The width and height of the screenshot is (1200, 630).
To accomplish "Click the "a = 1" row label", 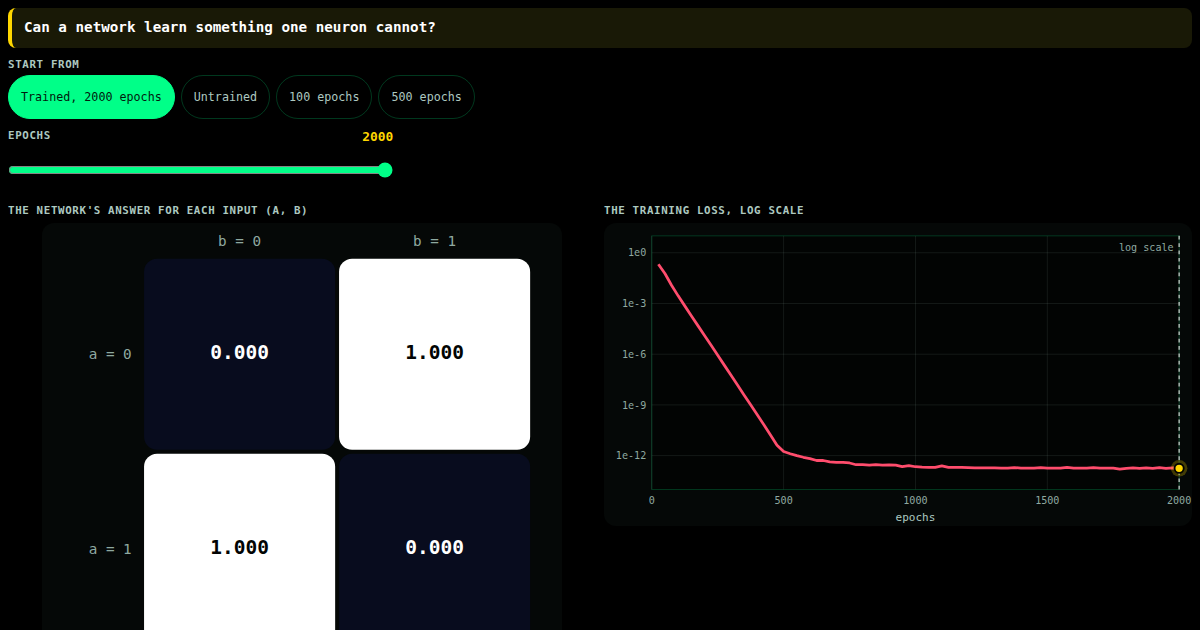I will tap(110, 549).
